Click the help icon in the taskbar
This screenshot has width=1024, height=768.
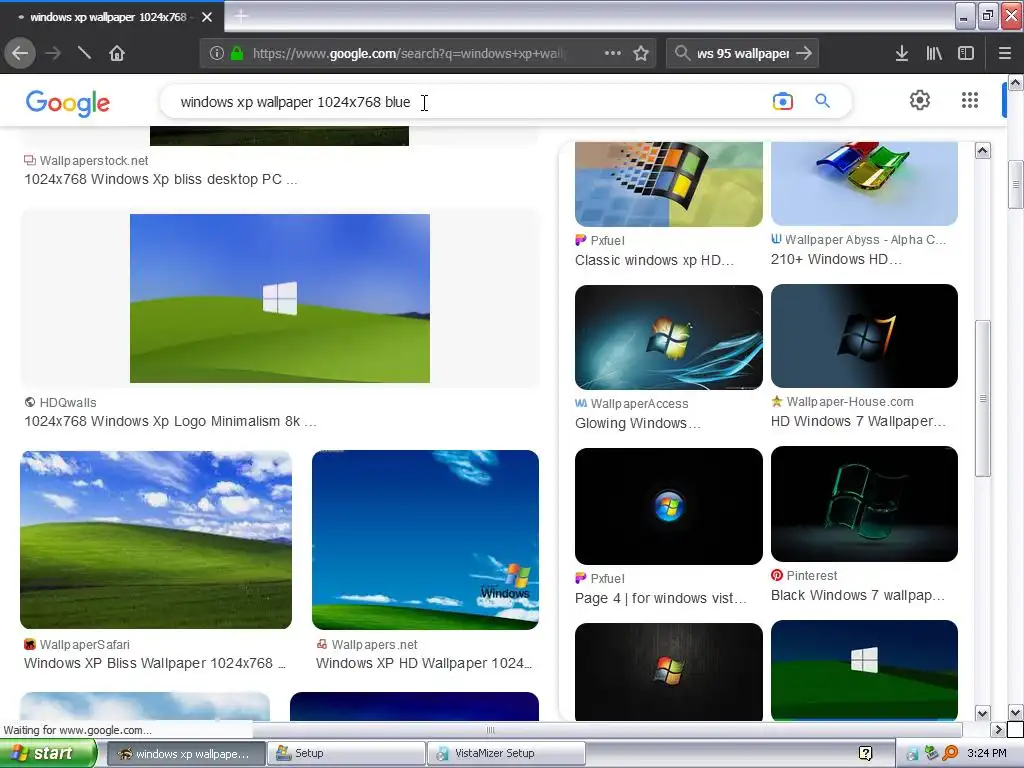(x=865, y=754)
